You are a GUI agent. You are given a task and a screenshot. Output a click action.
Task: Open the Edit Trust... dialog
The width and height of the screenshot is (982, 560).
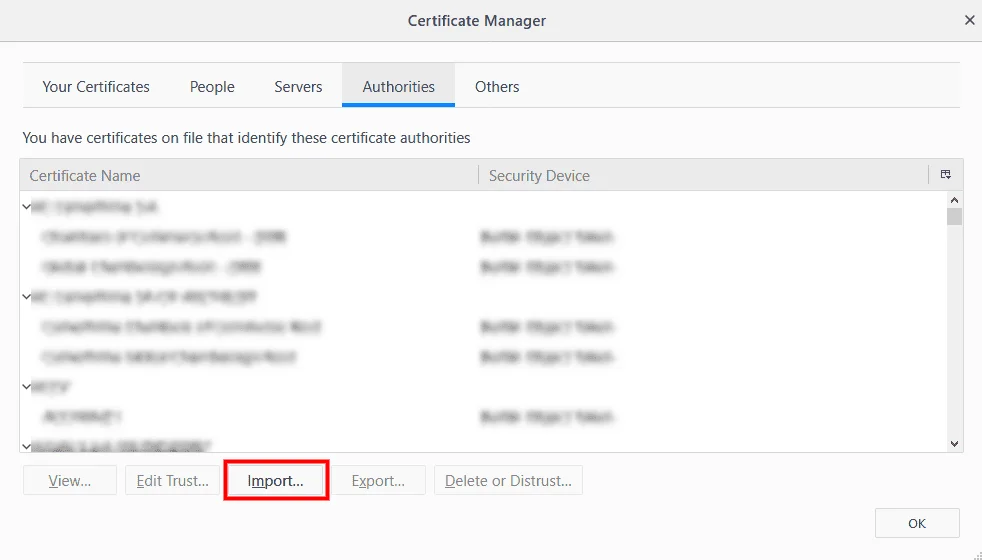tap(172, 480)
